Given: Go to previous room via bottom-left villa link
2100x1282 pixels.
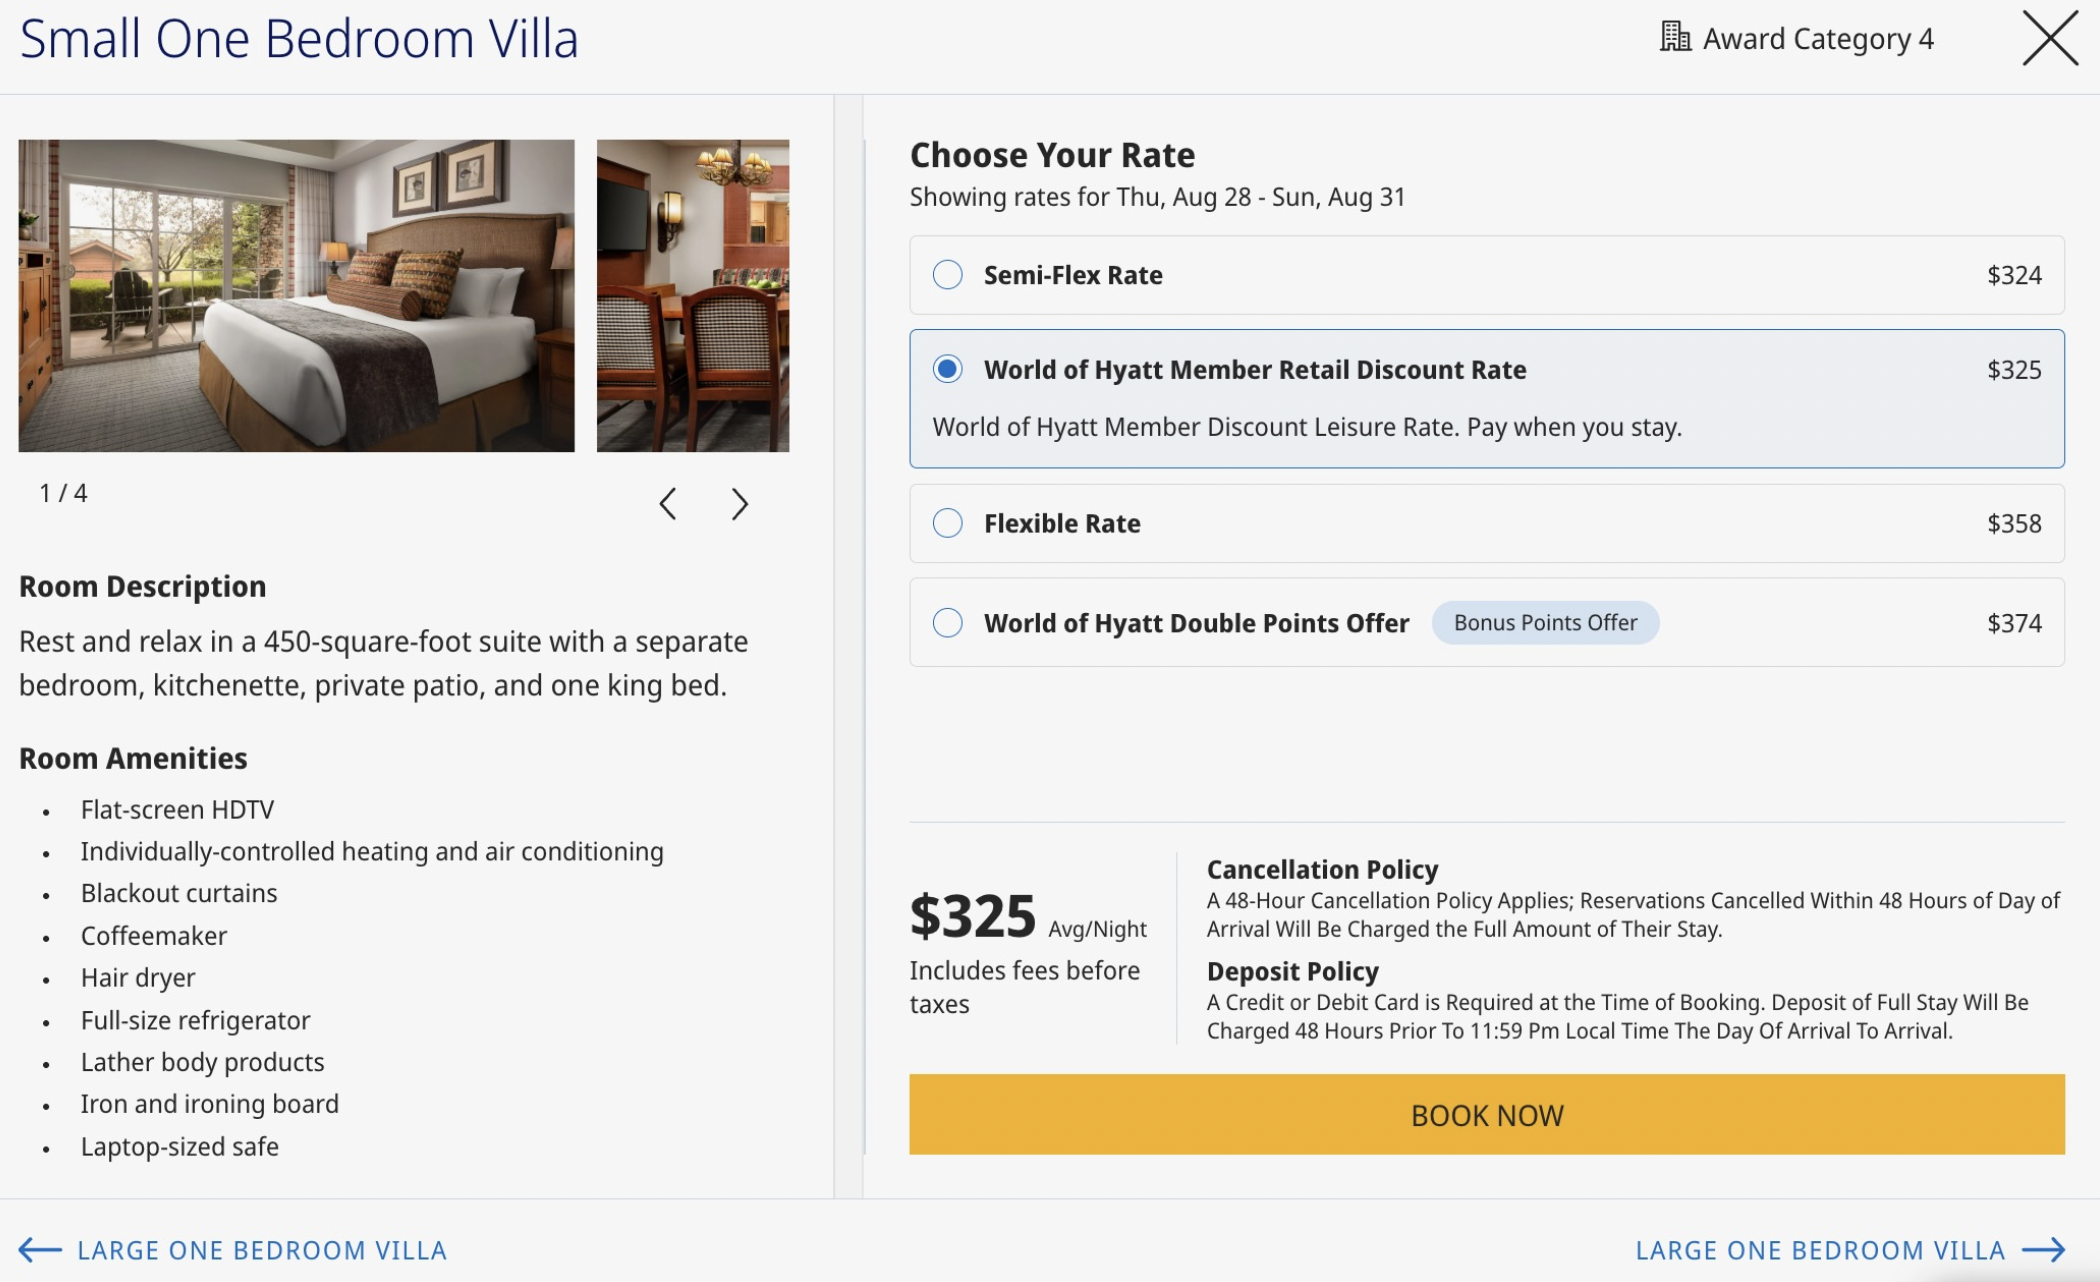Looking at the screenshot, I should pyautogui.click(x=262, y=1250).
